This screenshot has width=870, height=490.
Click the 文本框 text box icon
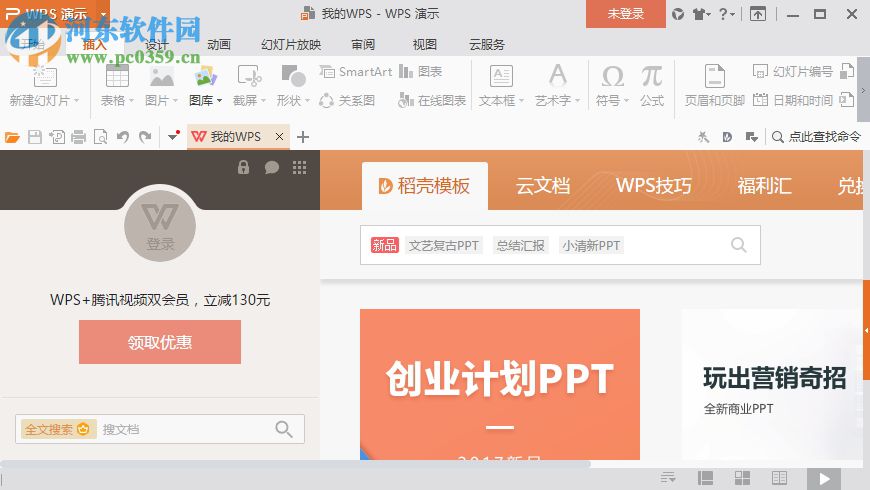(x=501, y=77)
